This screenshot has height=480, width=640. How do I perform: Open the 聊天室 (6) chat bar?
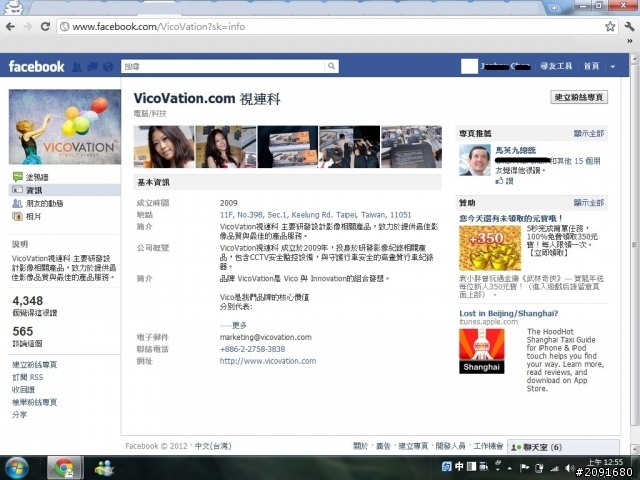tap(563, 447)
